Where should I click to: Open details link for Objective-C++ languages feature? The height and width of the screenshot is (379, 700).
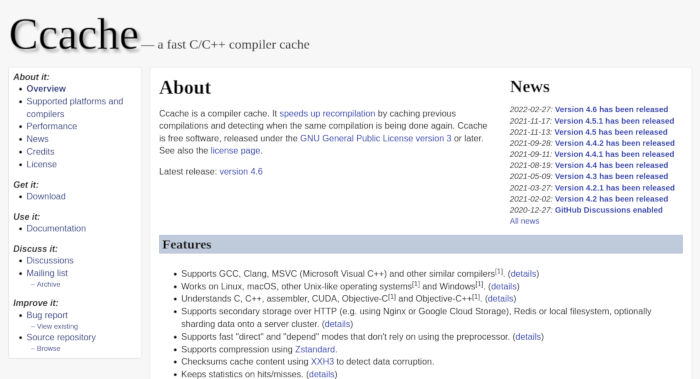(500, 299)
